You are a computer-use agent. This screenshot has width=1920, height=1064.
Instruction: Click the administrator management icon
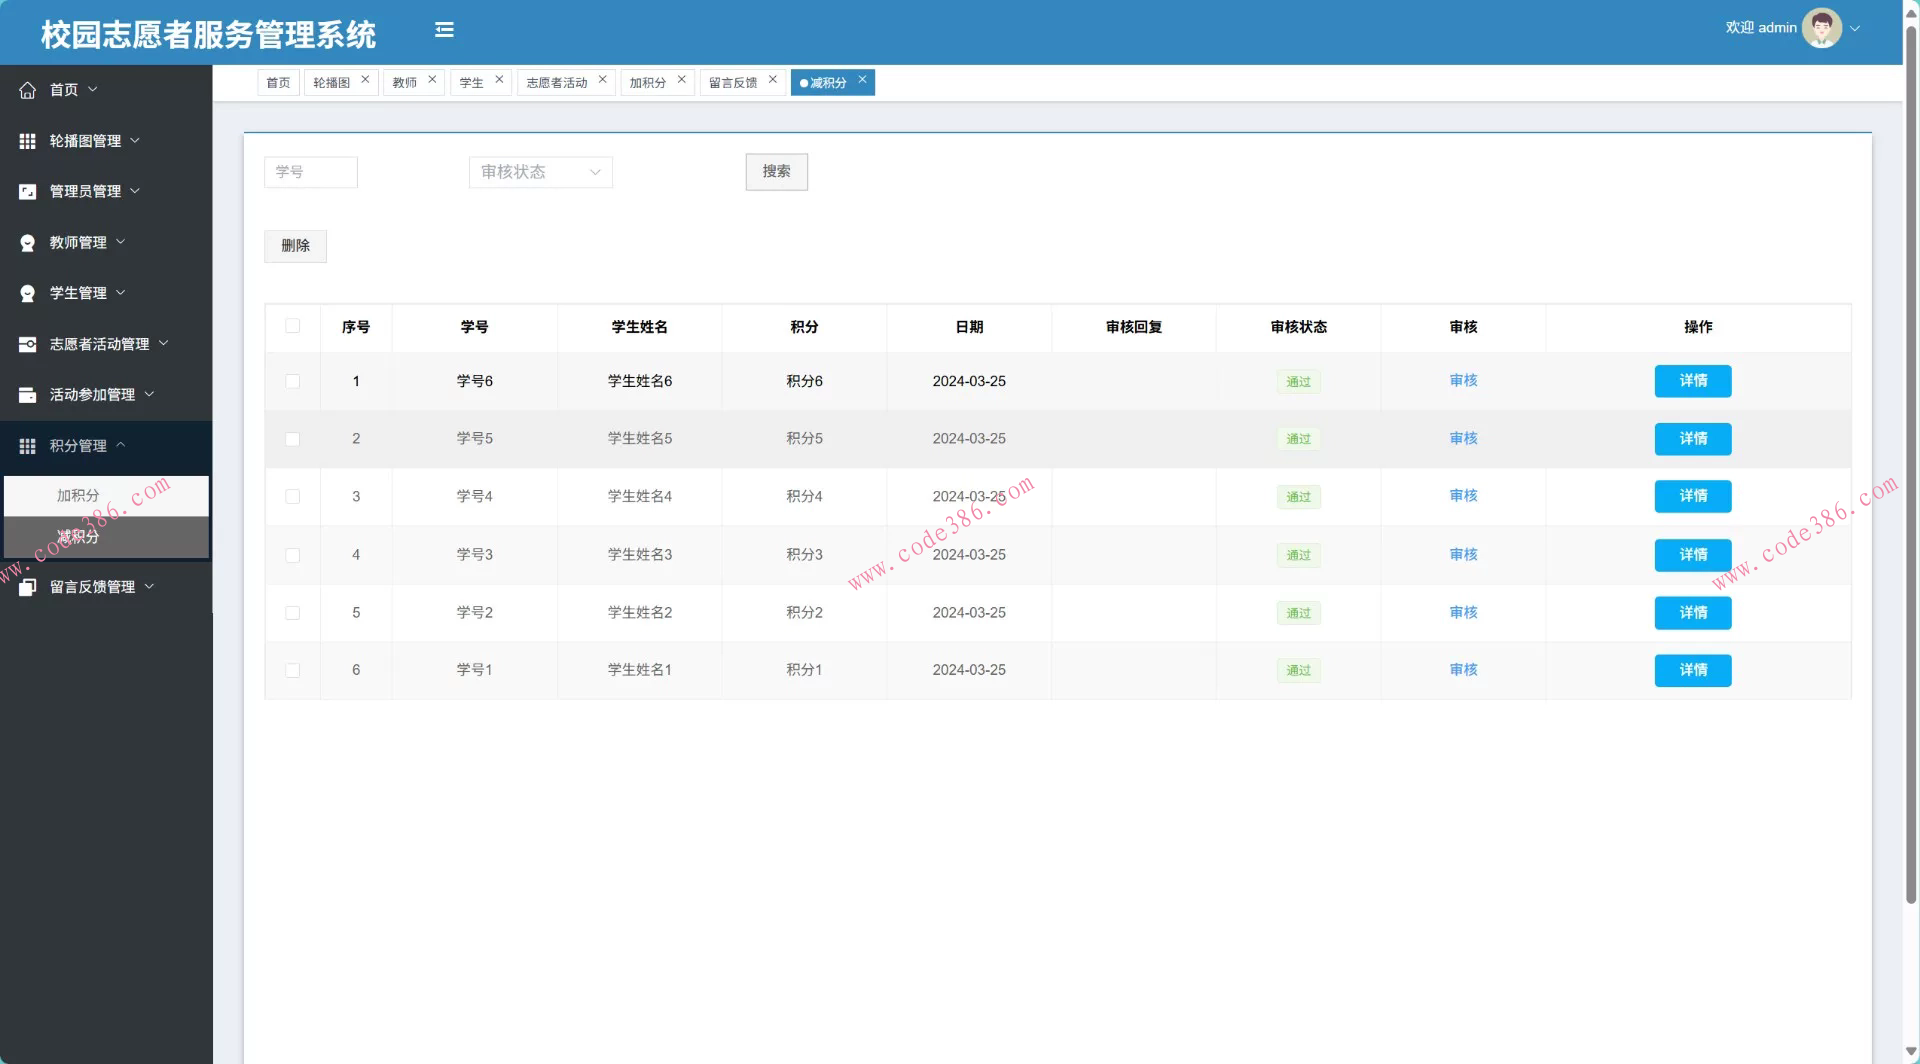pos(28,191)
